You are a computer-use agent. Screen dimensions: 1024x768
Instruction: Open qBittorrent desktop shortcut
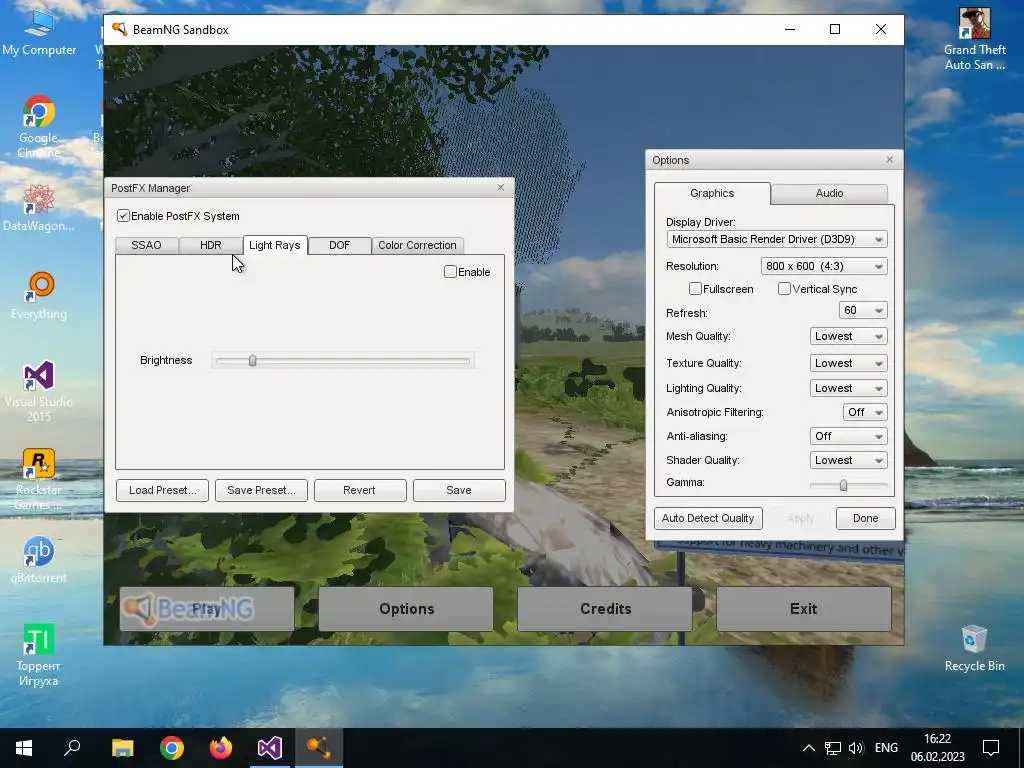[x=39, y=560]
